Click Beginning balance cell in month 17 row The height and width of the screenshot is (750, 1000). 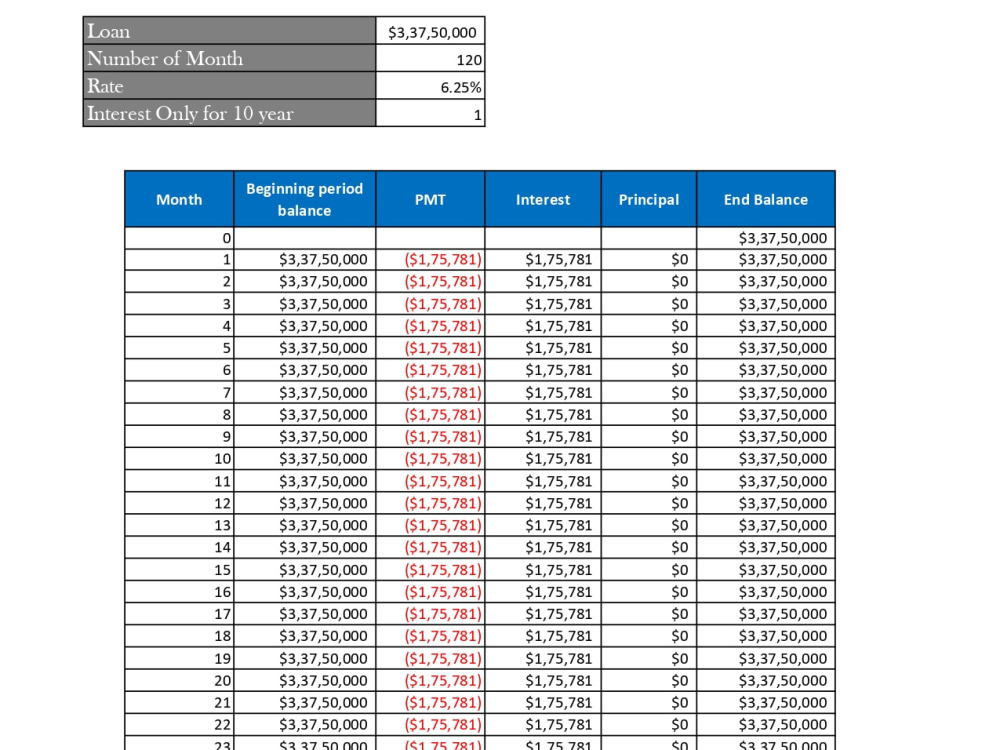(305, 614)
